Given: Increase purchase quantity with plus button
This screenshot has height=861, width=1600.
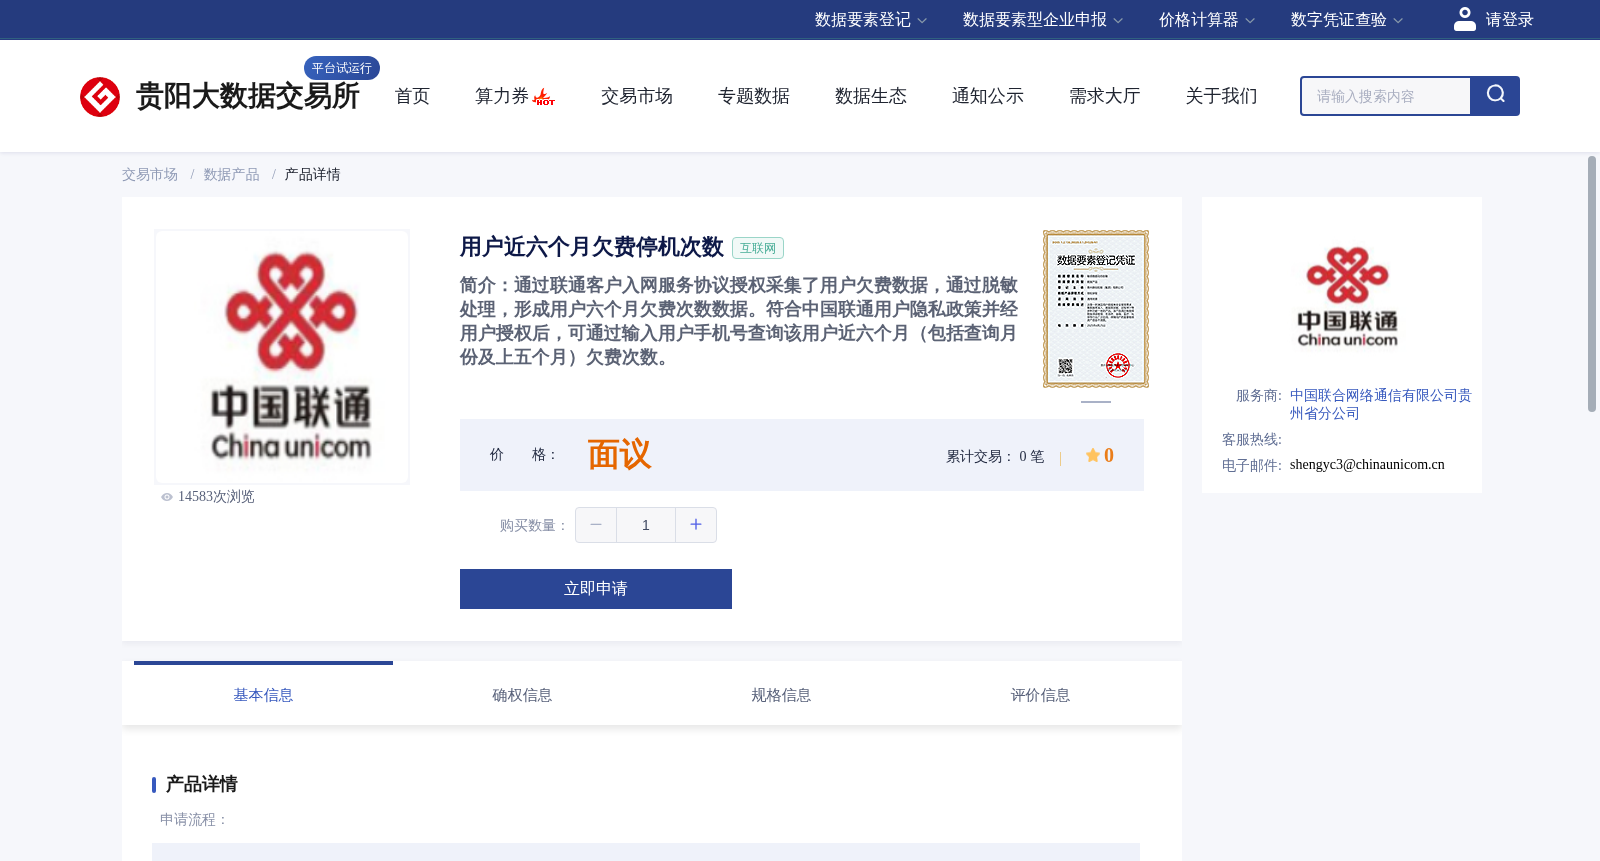Looking at the screenshot, I should click(696, 525).
